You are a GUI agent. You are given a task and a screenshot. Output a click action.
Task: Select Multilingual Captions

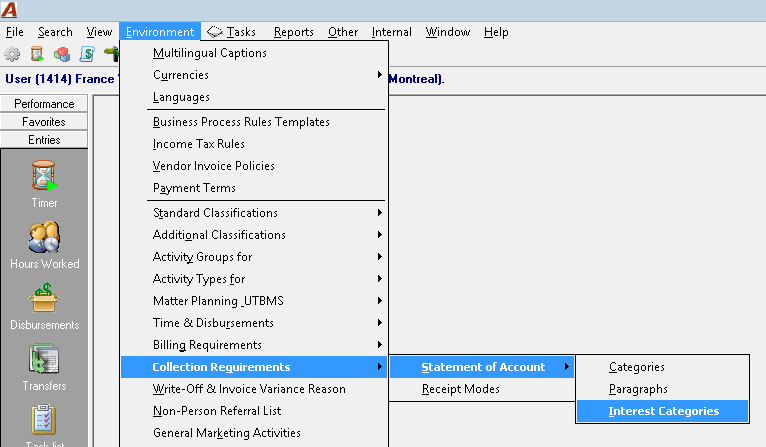coord(254,53)
